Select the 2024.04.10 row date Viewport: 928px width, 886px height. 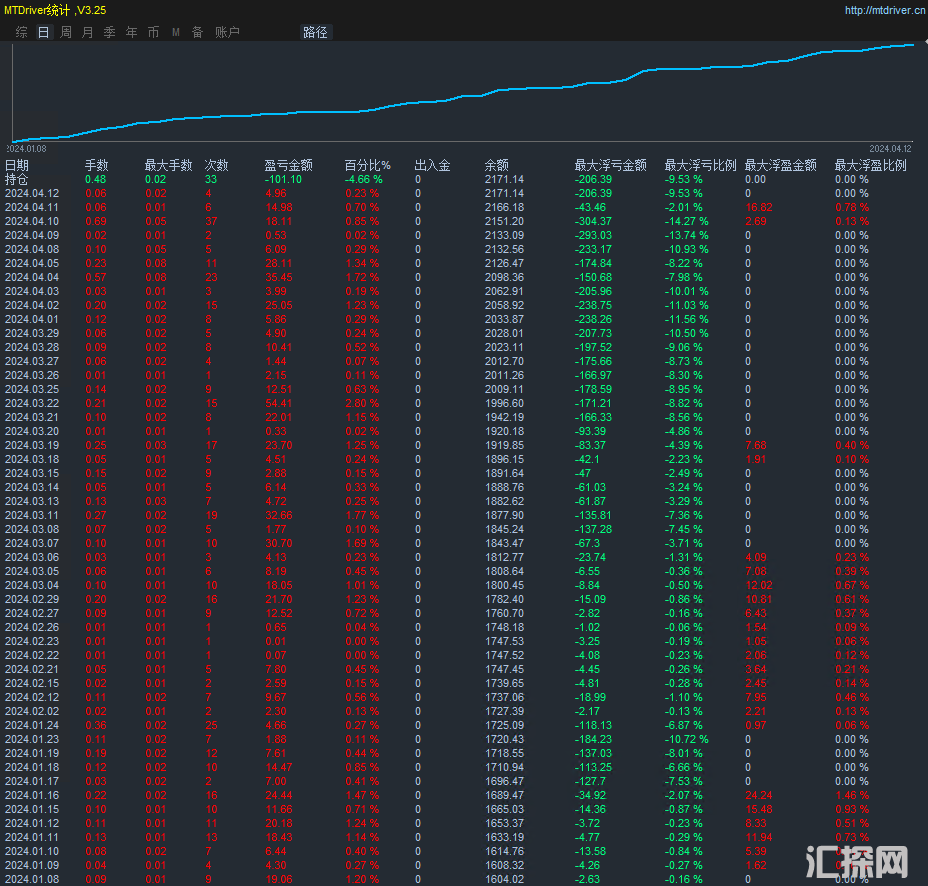32,221
